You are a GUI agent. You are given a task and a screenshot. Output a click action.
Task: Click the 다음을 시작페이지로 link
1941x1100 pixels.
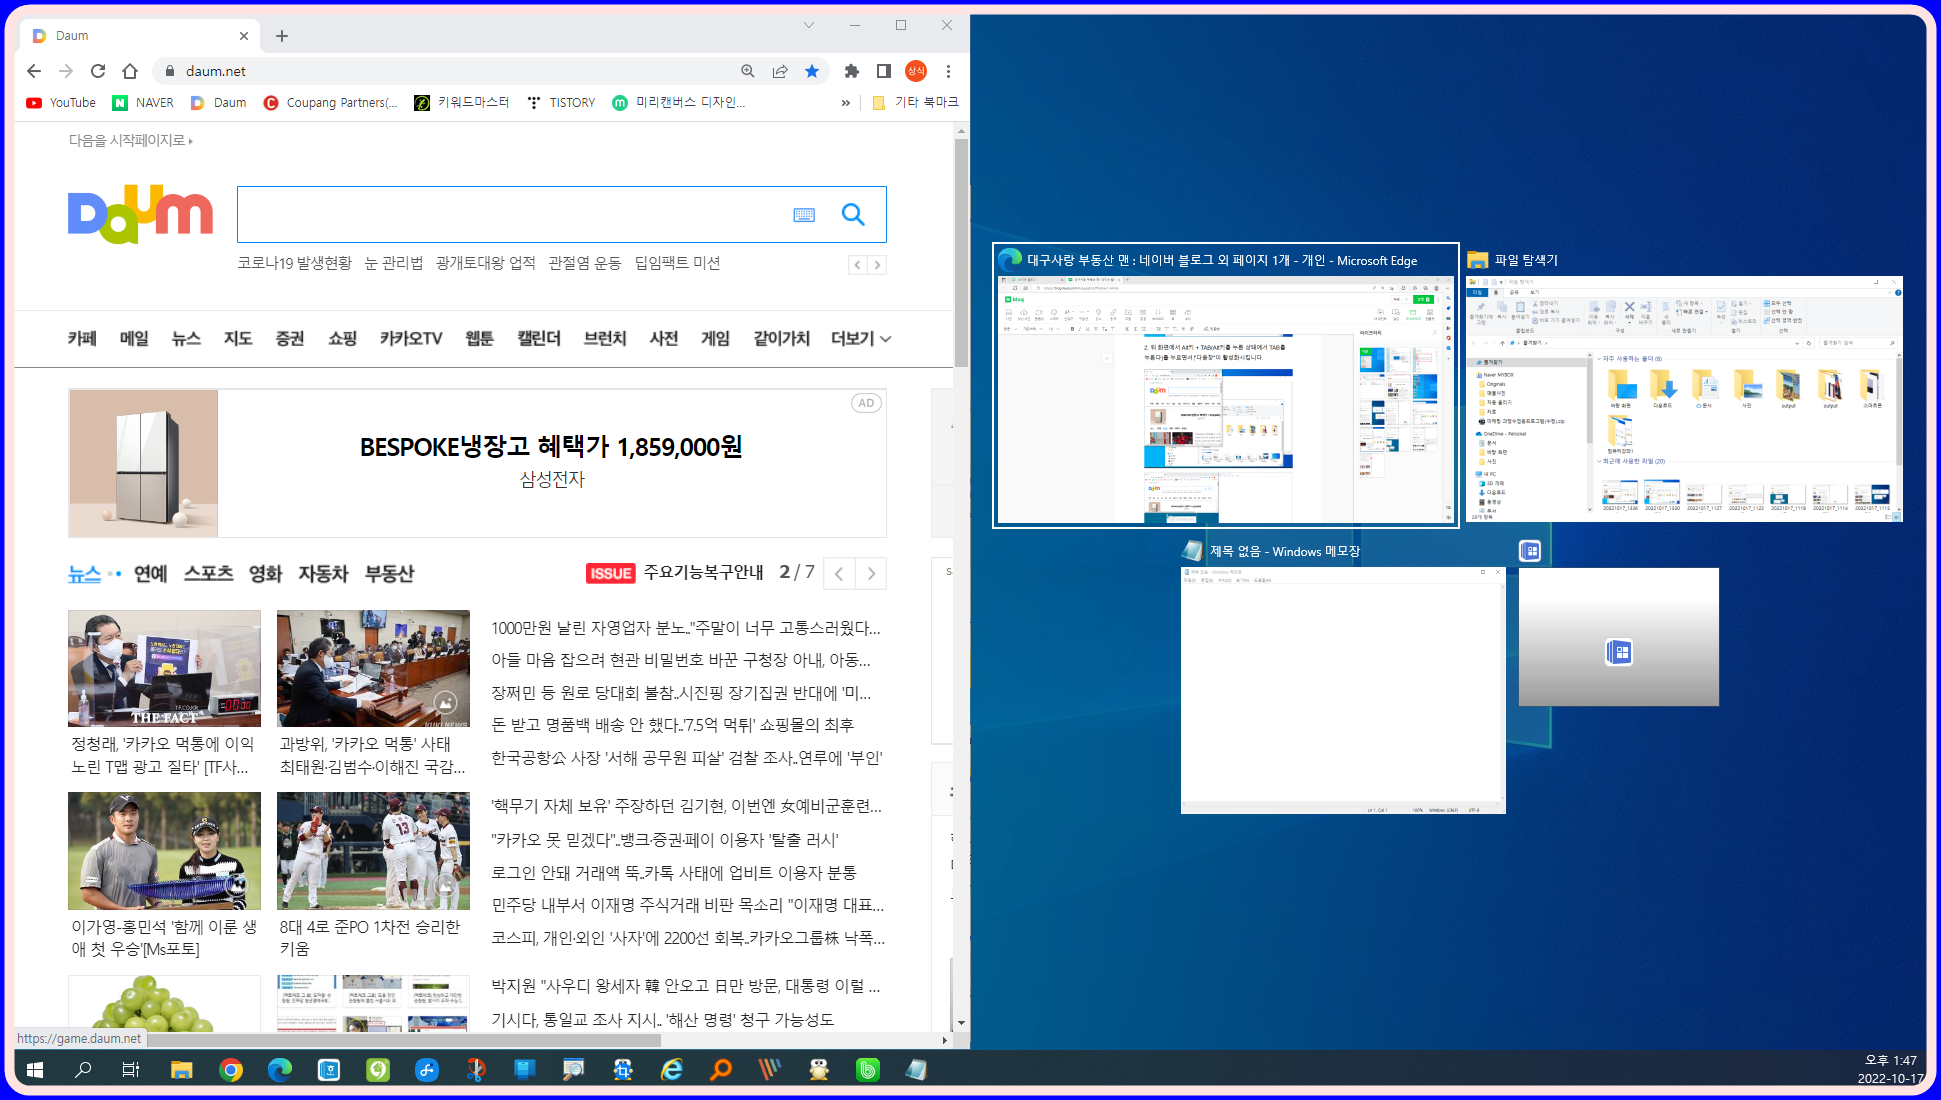point(130,141)
